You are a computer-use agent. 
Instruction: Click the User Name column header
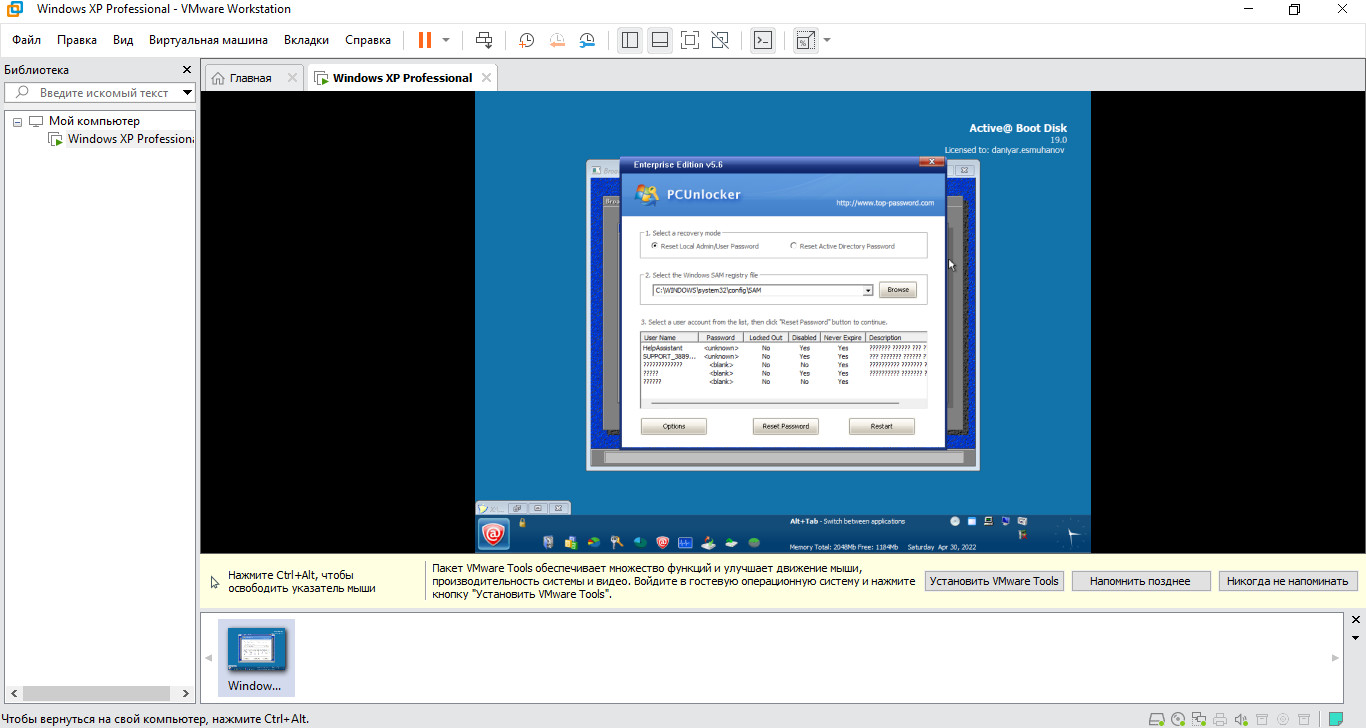click(x=667, y=338)
